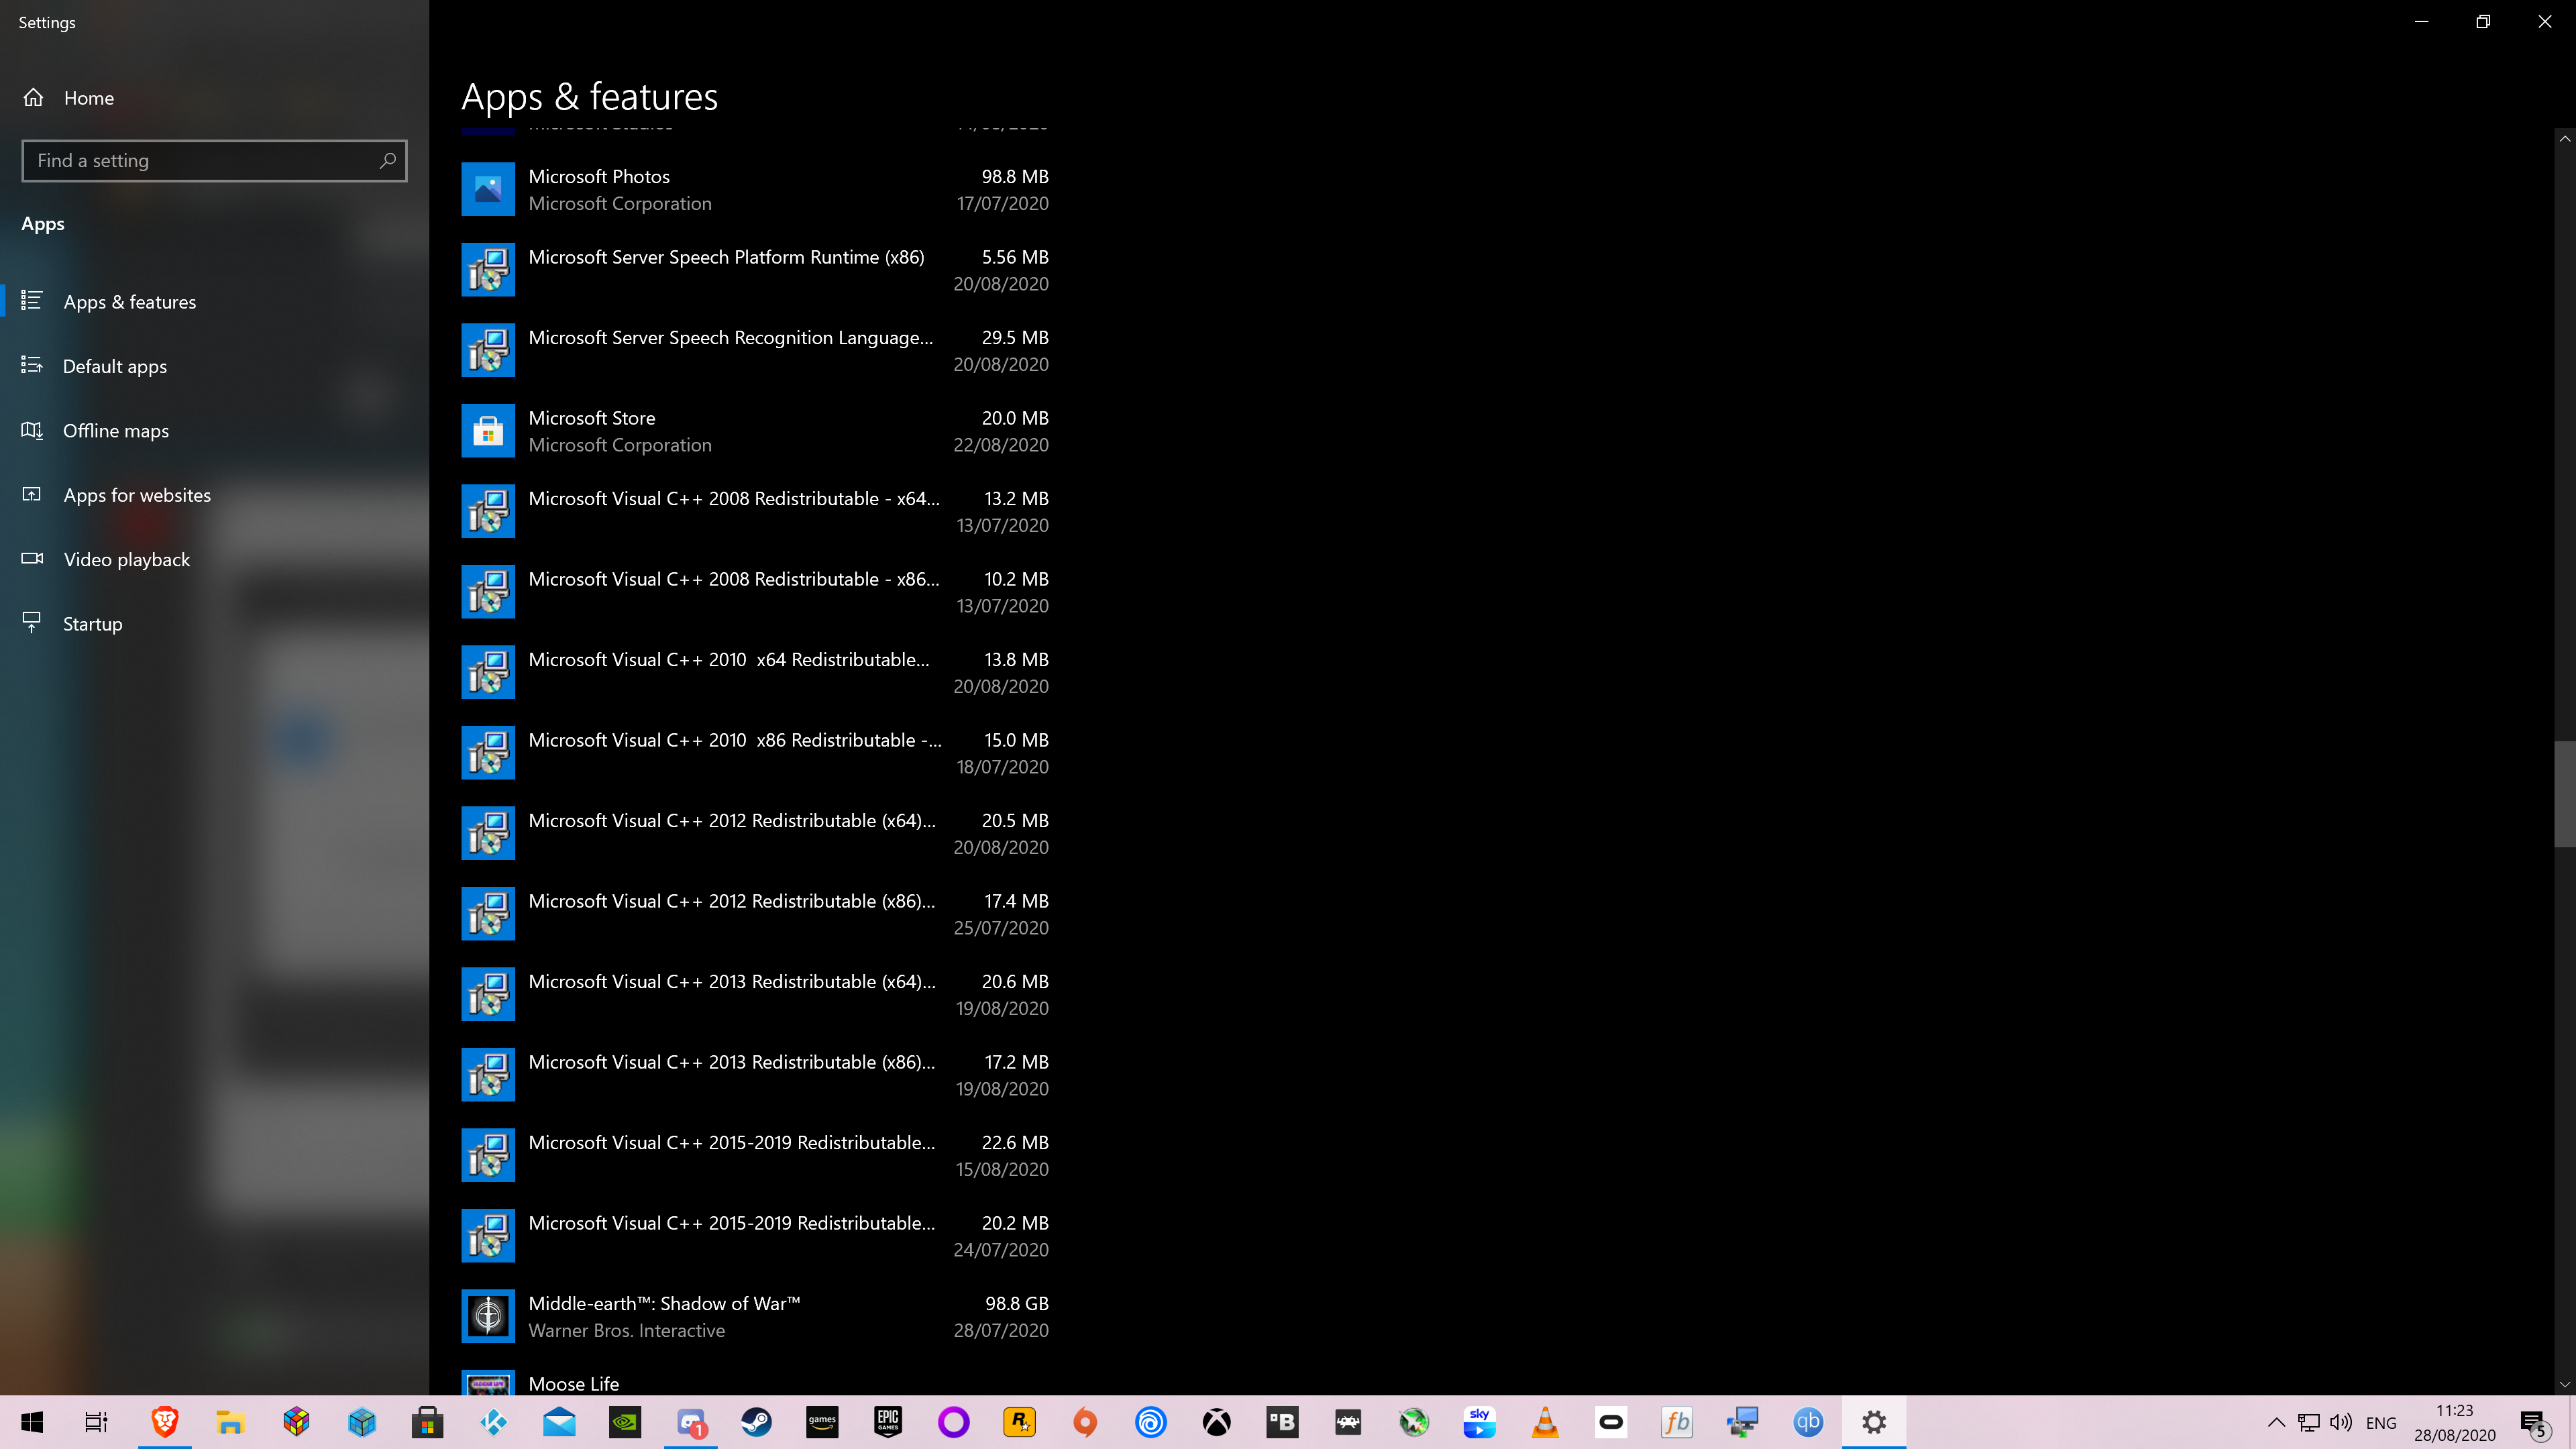The image size is (2576, 1449).
Task: Select Visual C++ 2015-2019 Redistributable 22.6 MB entry
Action: (755, 1155)
